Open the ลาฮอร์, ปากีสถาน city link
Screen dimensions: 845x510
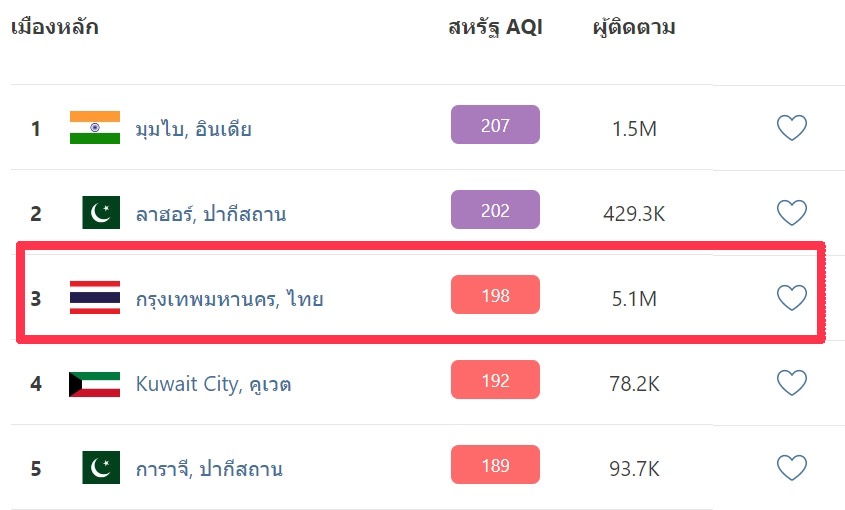click(x=211, y=214)
